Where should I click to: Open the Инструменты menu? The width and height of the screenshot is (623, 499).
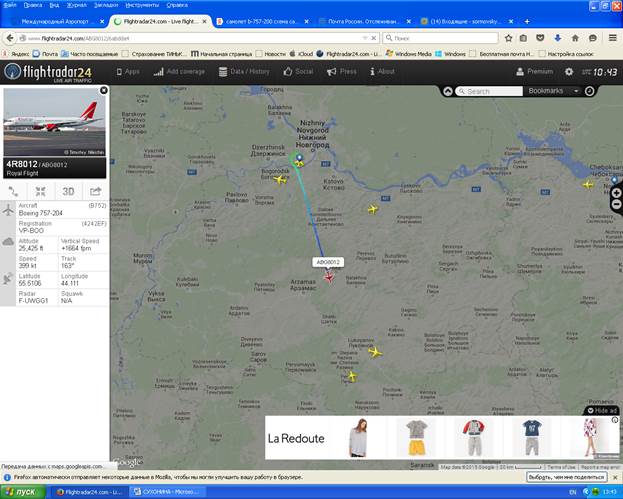[x=142, y=5]
